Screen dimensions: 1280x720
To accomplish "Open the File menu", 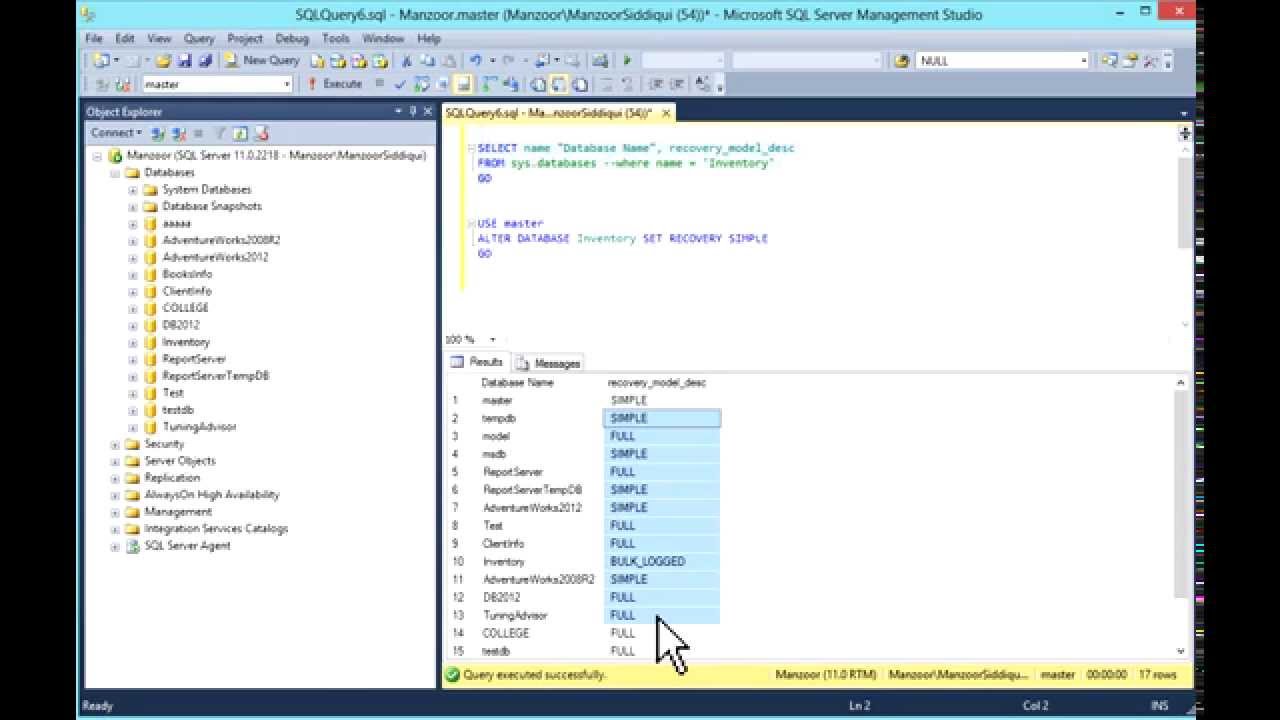I will (x=94, y=38).
